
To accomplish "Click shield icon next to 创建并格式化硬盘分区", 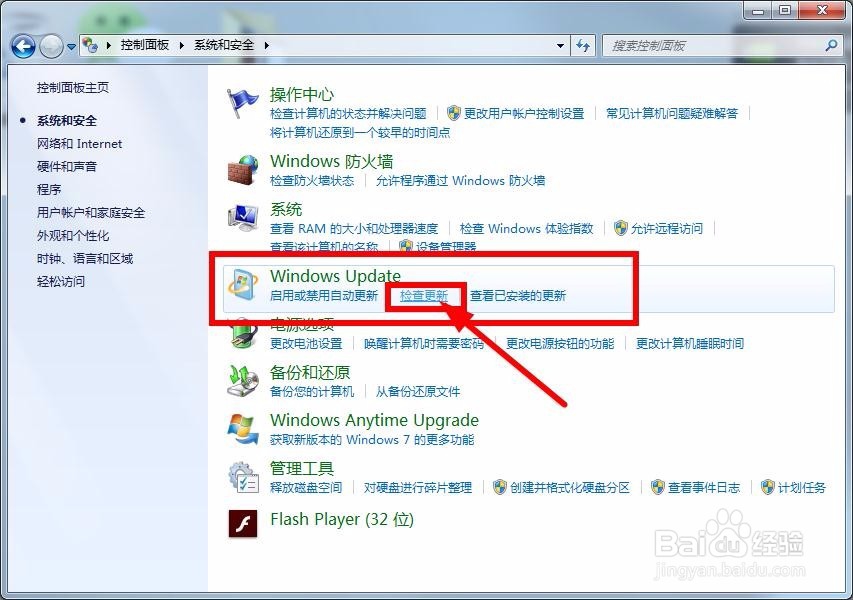I will click(x=500, y=487).
